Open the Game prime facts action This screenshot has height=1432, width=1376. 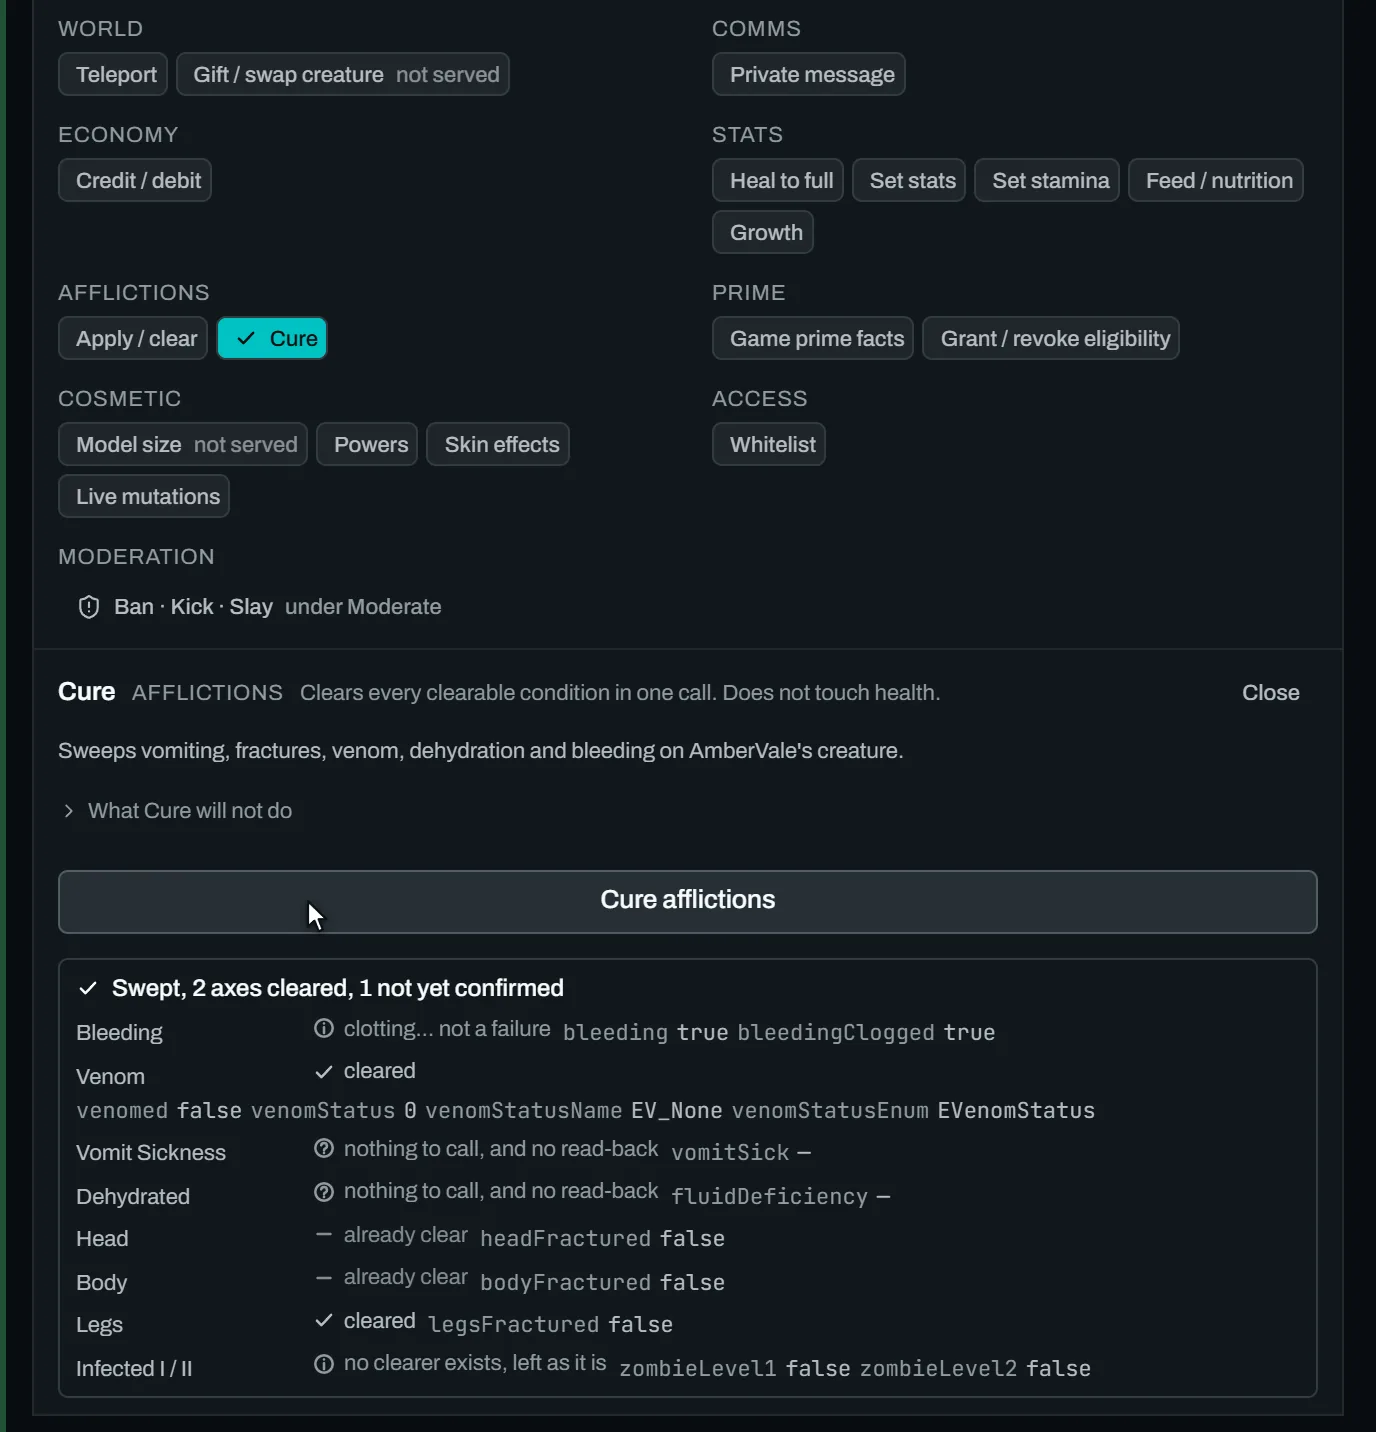pos(813,338)
